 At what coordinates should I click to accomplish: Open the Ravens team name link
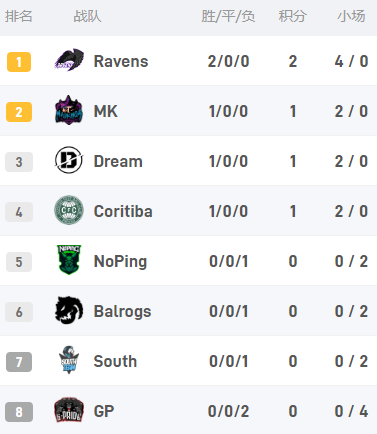coord(121,61)
